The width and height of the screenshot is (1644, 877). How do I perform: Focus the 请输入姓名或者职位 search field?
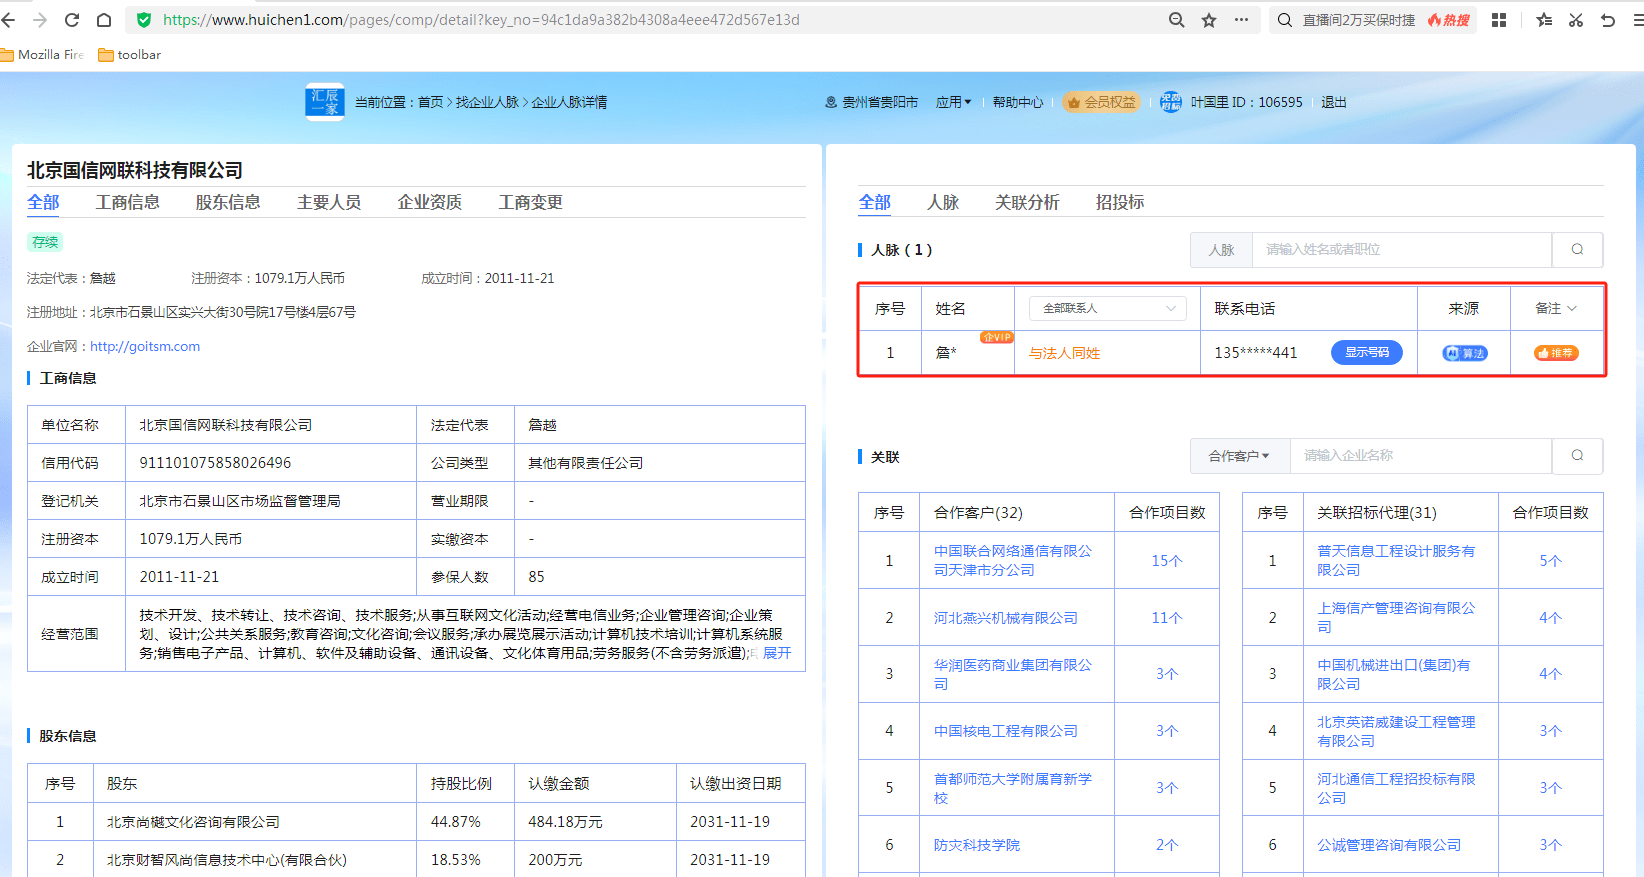coord(1402,250)
